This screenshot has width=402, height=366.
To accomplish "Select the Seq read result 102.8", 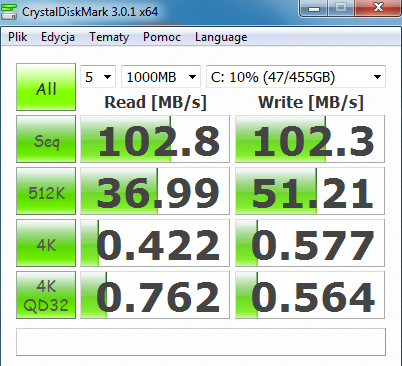I will [x=155, y=139].
